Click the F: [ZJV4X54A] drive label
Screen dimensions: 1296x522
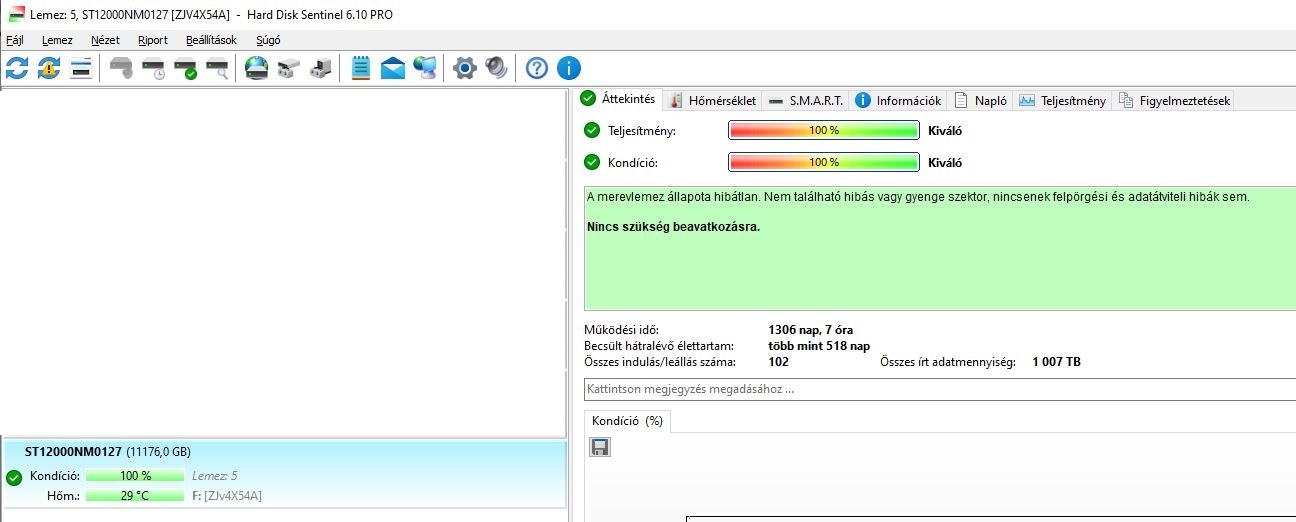tap(227, 496)
